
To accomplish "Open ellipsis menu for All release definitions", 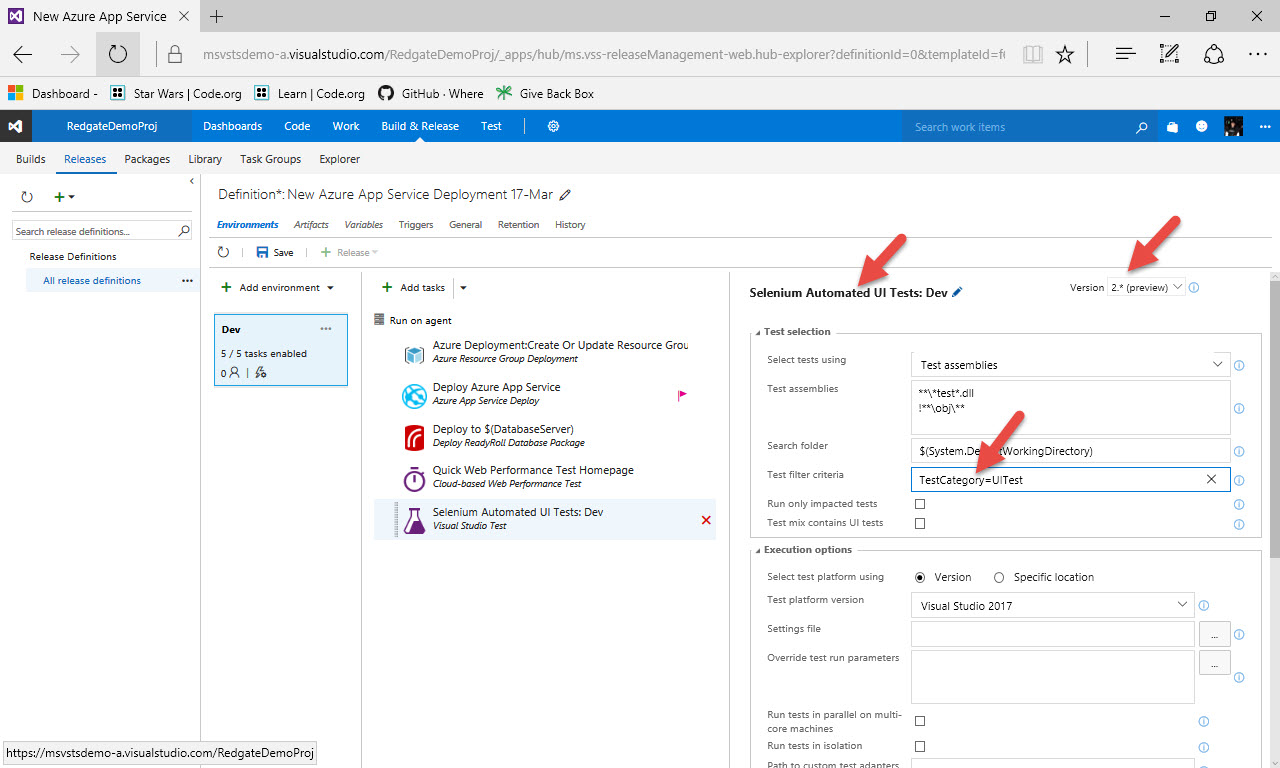I will click(x=187, y=281).
